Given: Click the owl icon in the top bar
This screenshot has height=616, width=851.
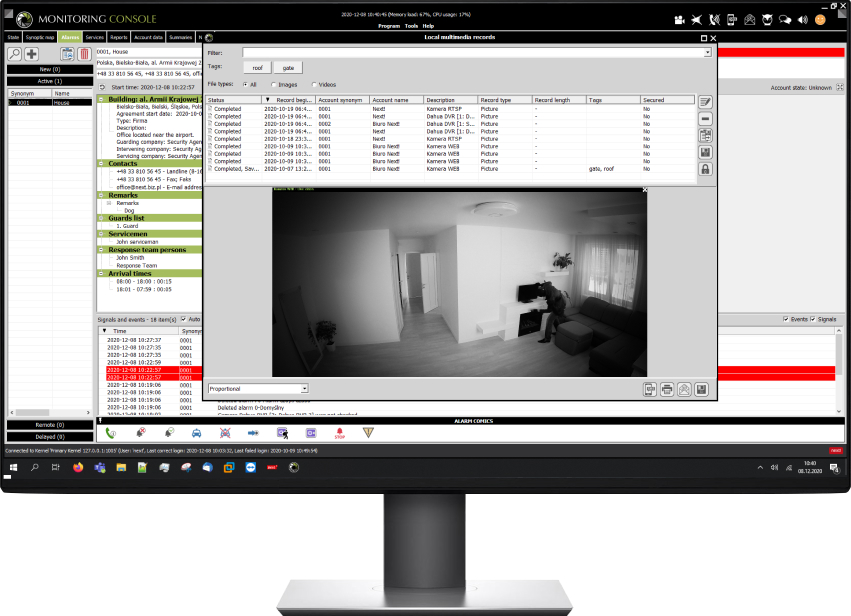Looking at the screenshot, I should coord(767,20).
